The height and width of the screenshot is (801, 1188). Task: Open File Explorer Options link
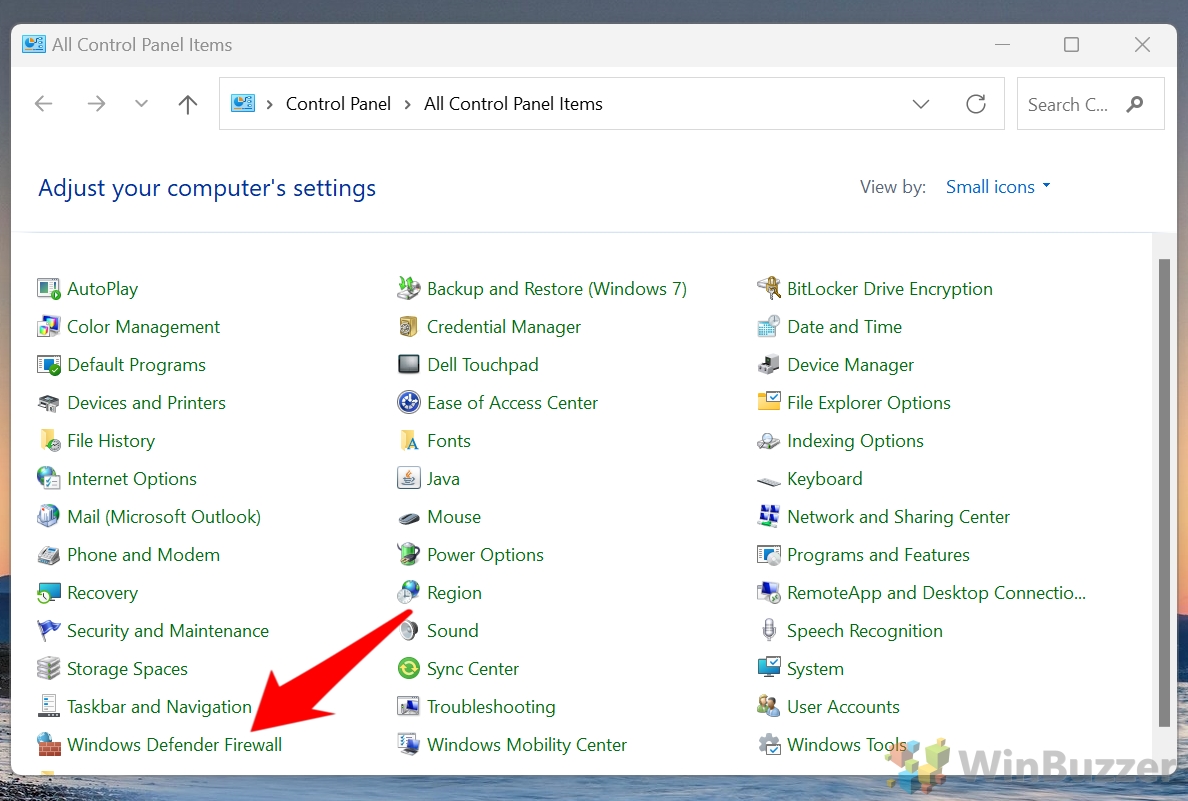click(x=868, y=402)
